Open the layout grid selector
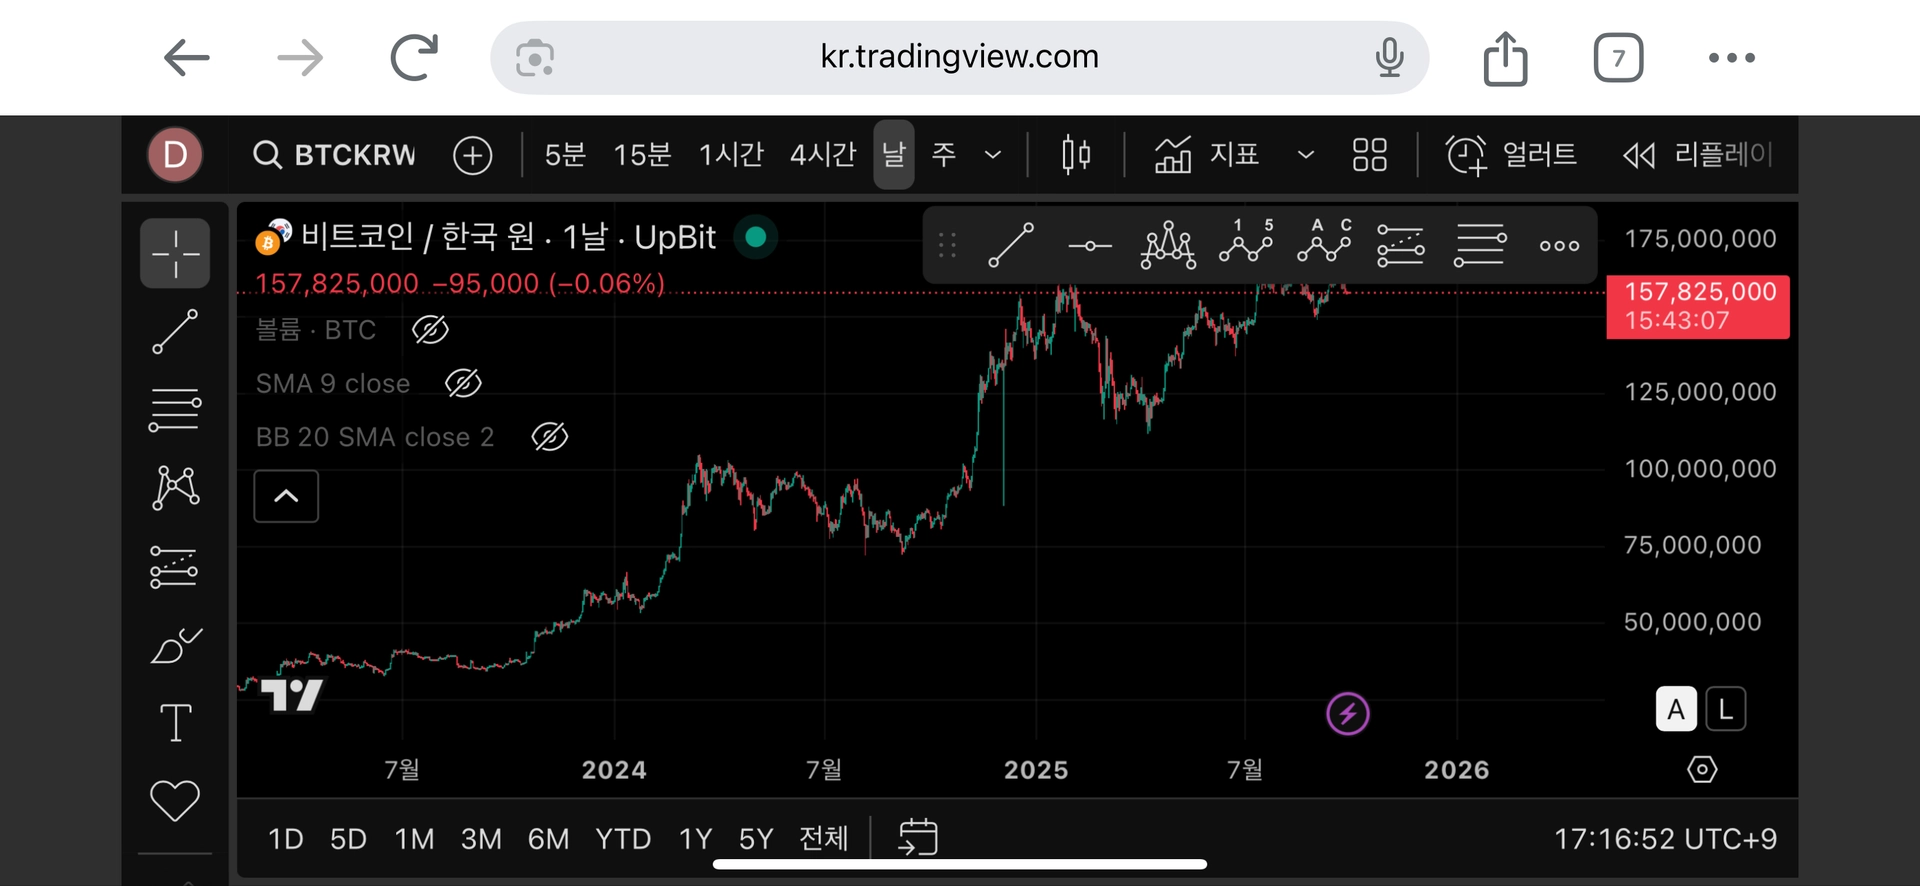 click(x=1369, y=155)
